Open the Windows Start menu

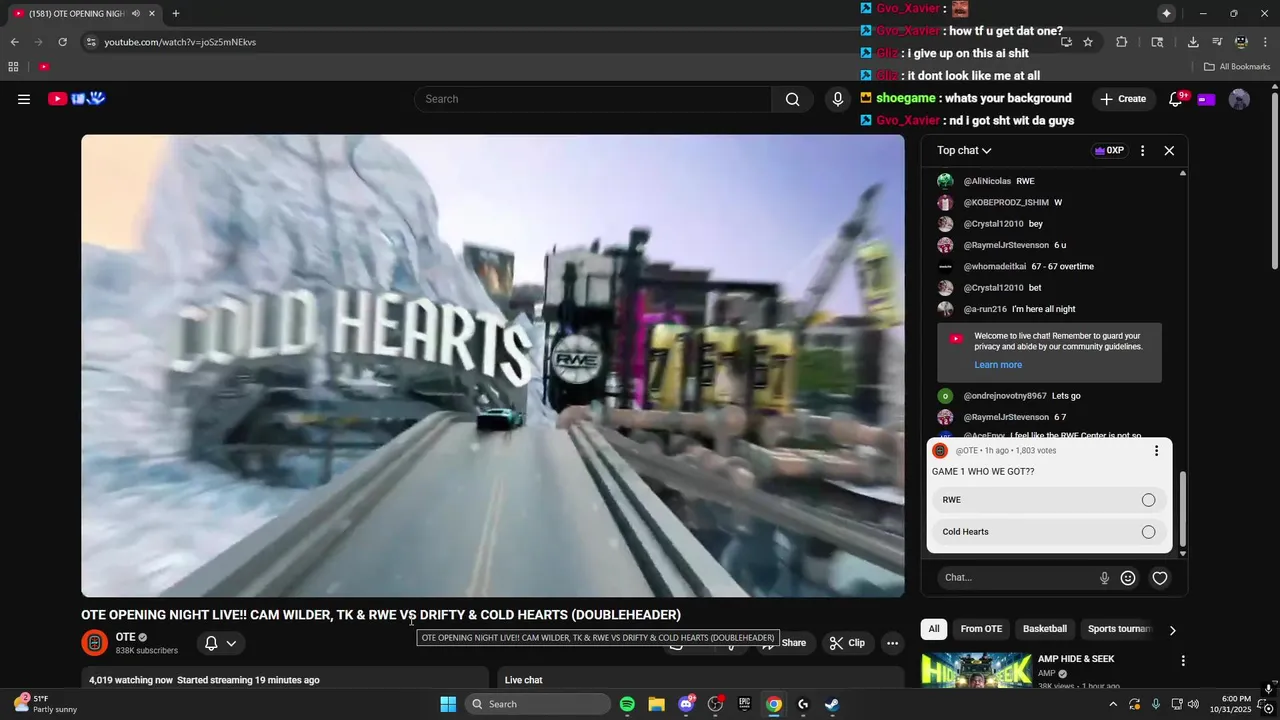pos(448,704)
